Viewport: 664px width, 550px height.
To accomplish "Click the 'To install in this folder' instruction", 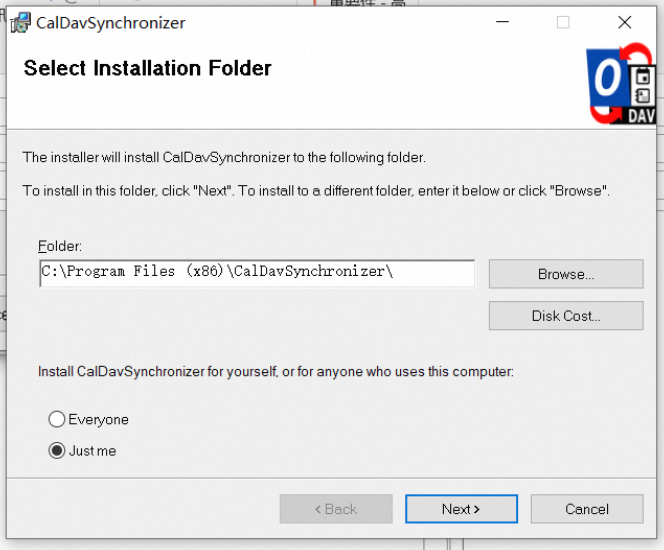I will pyautogui.click(x=316, y=190).
